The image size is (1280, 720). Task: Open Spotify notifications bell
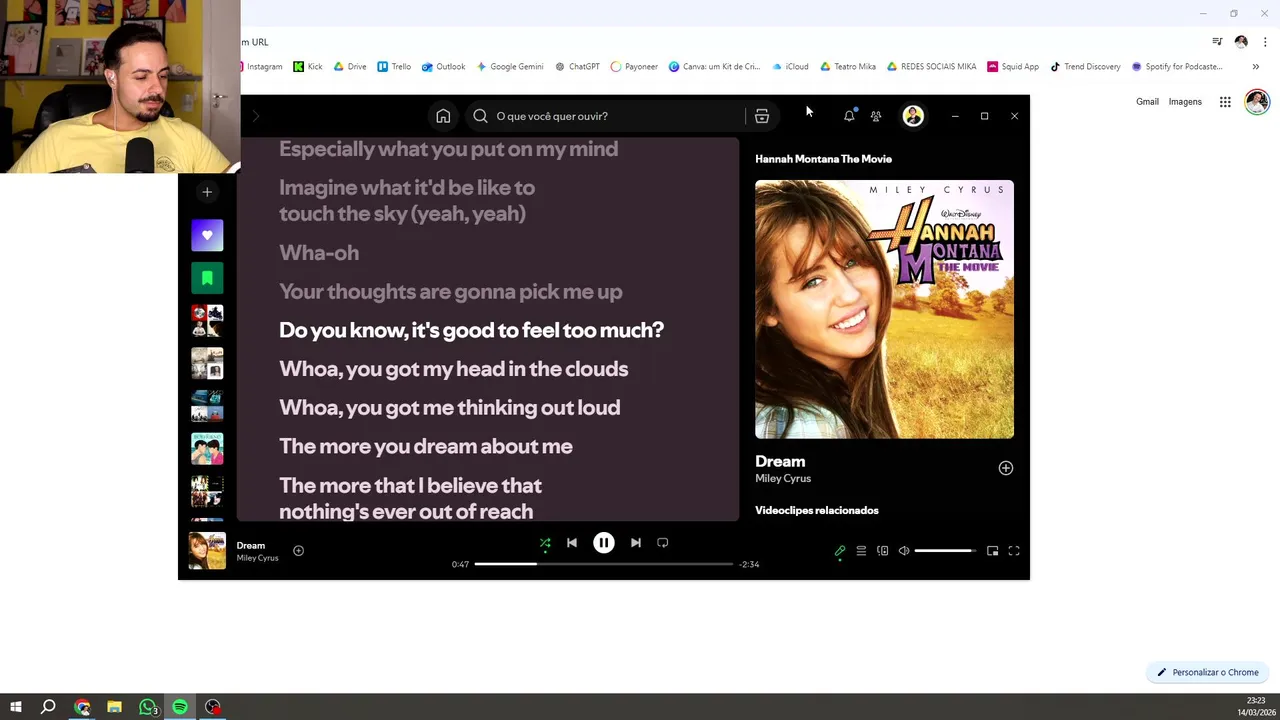pos(849,116)
